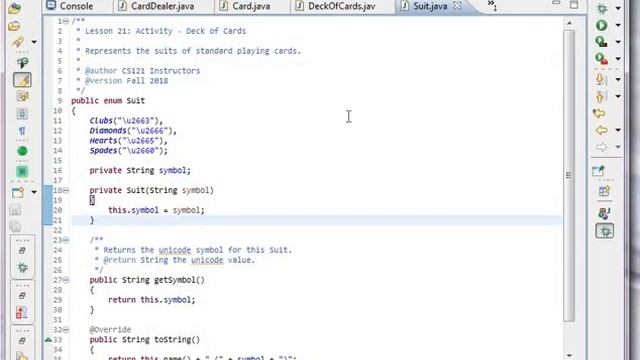Open Debug button dropdown arrow
The image size is (640, 360).
pos(618,8)
